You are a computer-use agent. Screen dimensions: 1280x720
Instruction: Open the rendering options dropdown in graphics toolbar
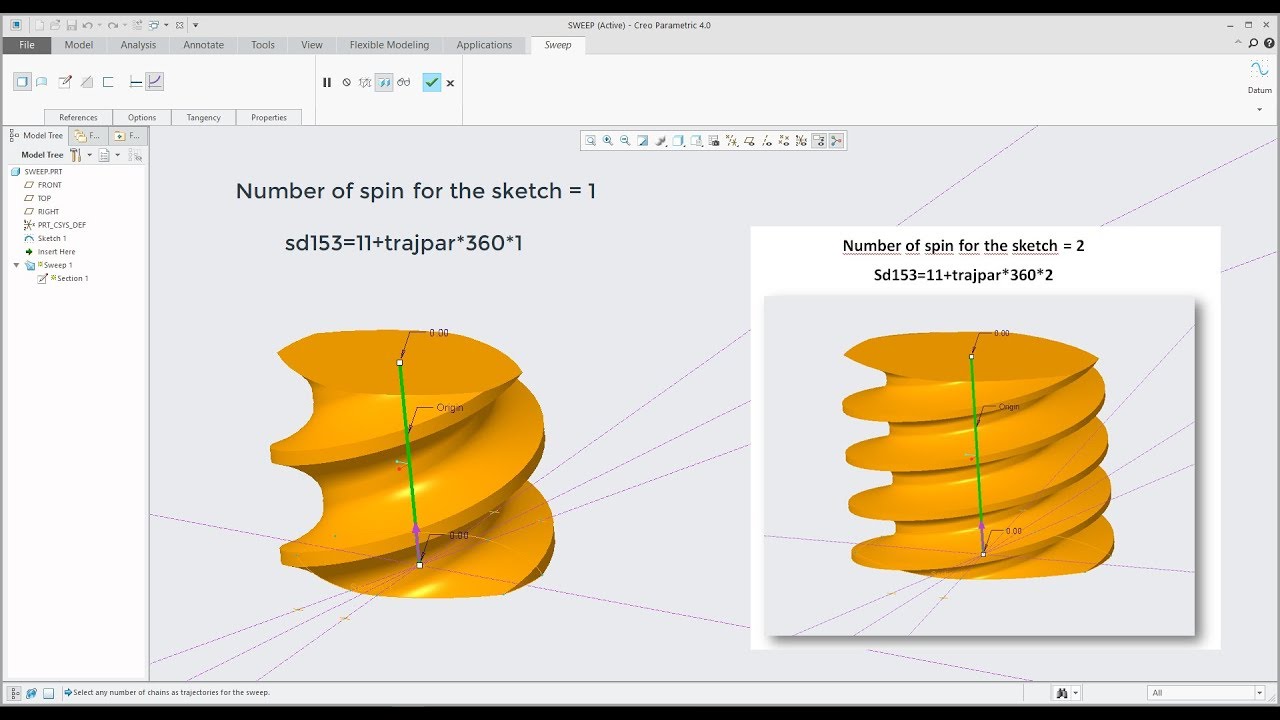[x=660, y=141]
